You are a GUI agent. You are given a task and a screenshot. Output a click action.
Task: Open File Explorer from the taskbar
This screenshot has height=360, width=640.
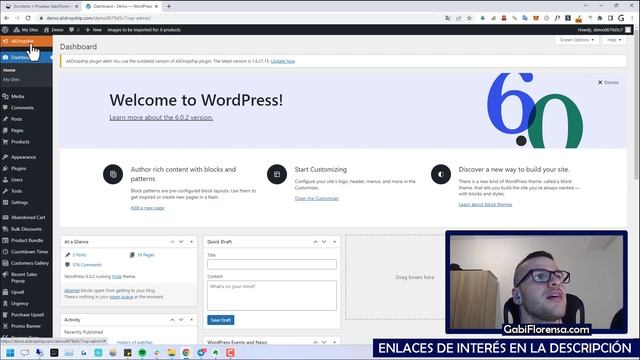(x=171, y=353)
